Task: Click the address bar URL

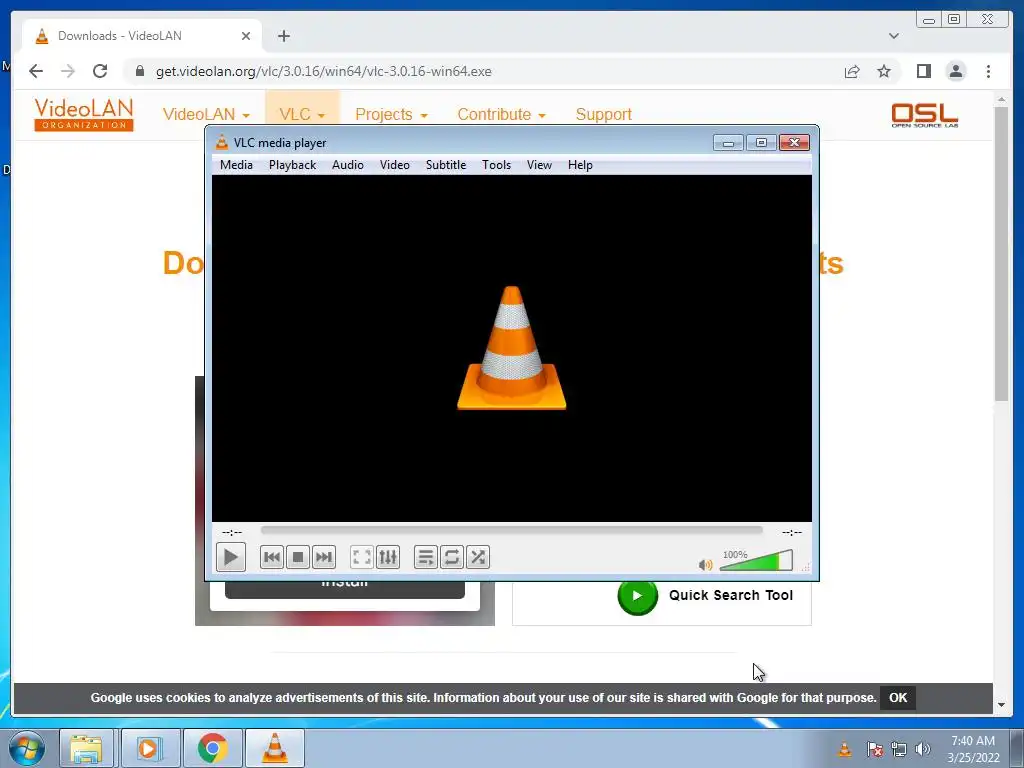Action: pyautogui.click(x=323, y=71)
